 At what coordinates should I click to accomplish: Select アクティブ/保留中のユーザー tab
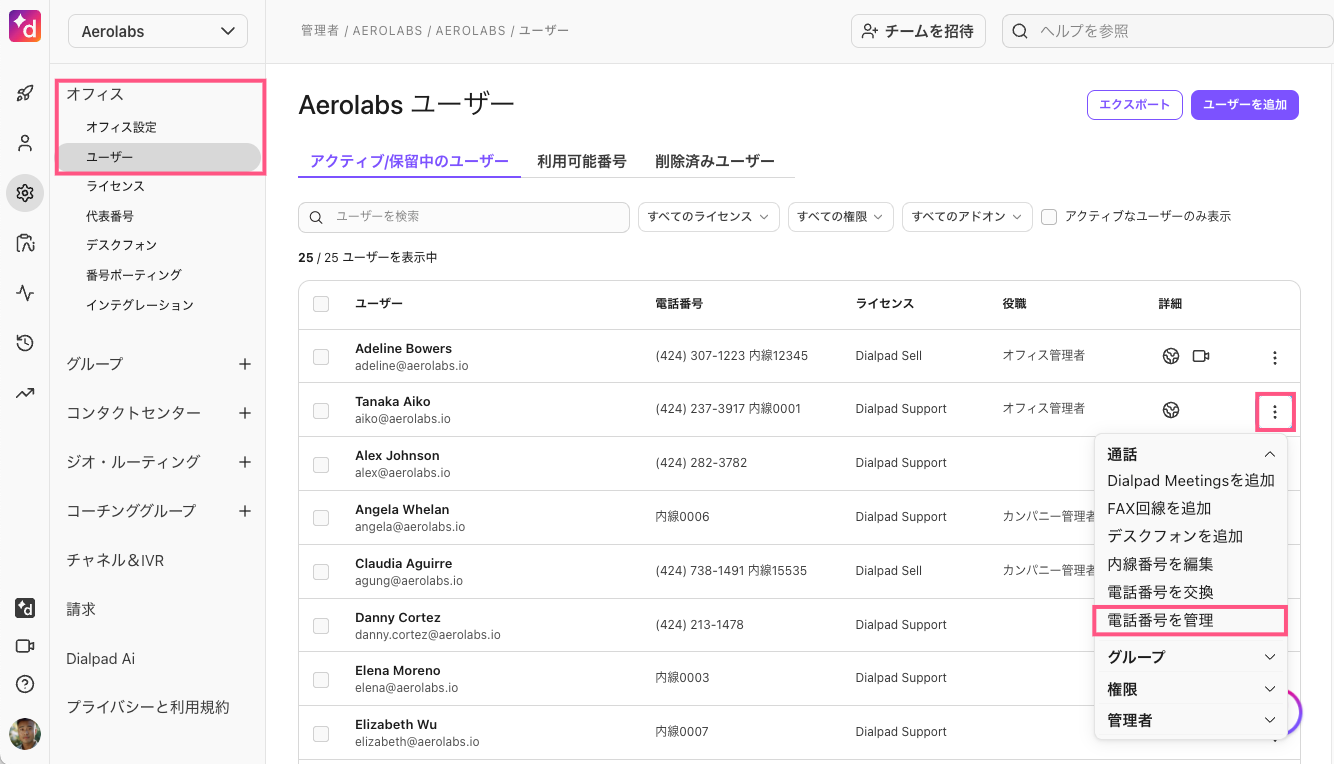(409, 161)
